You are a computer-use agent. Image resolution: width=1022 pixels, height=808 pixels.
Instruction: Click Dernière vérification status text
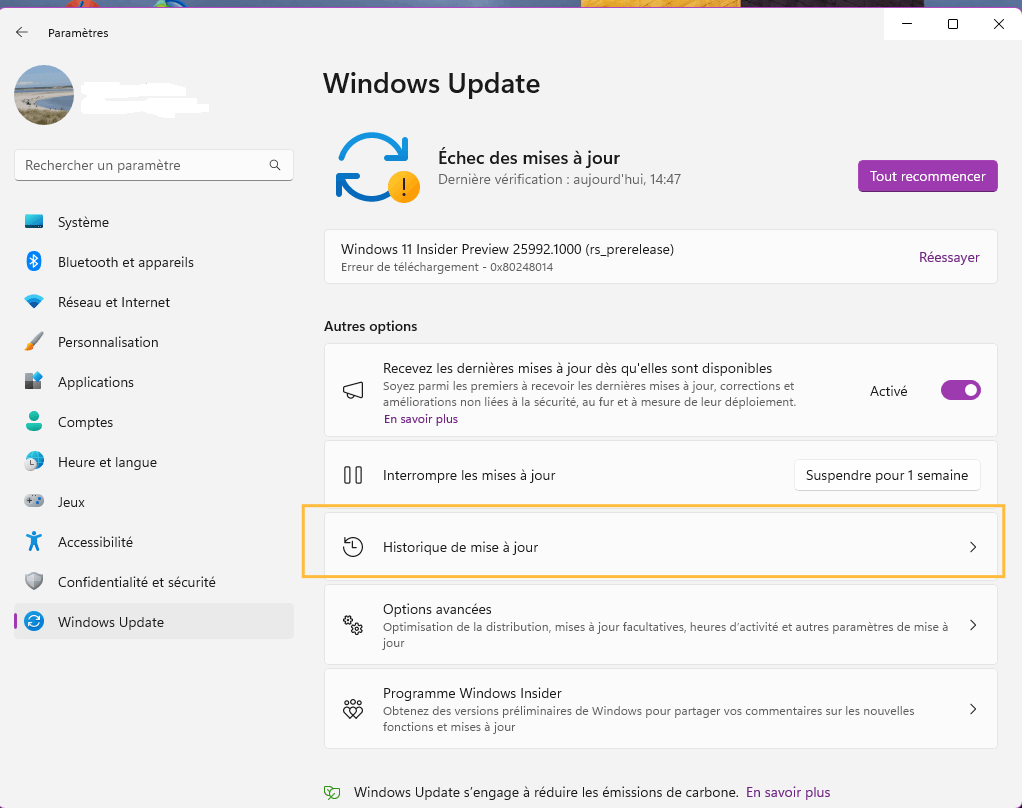click(x=559, y=179)
